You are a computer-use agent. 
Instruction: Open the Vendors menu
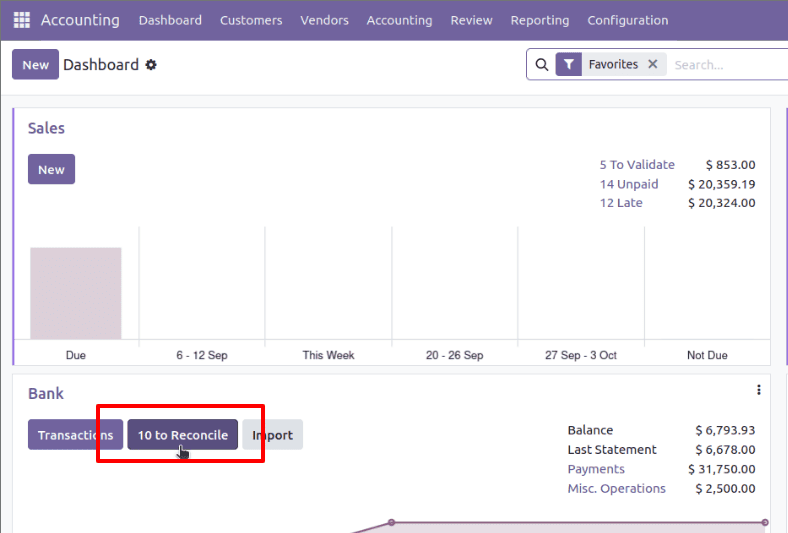click(x=325, y=20)
